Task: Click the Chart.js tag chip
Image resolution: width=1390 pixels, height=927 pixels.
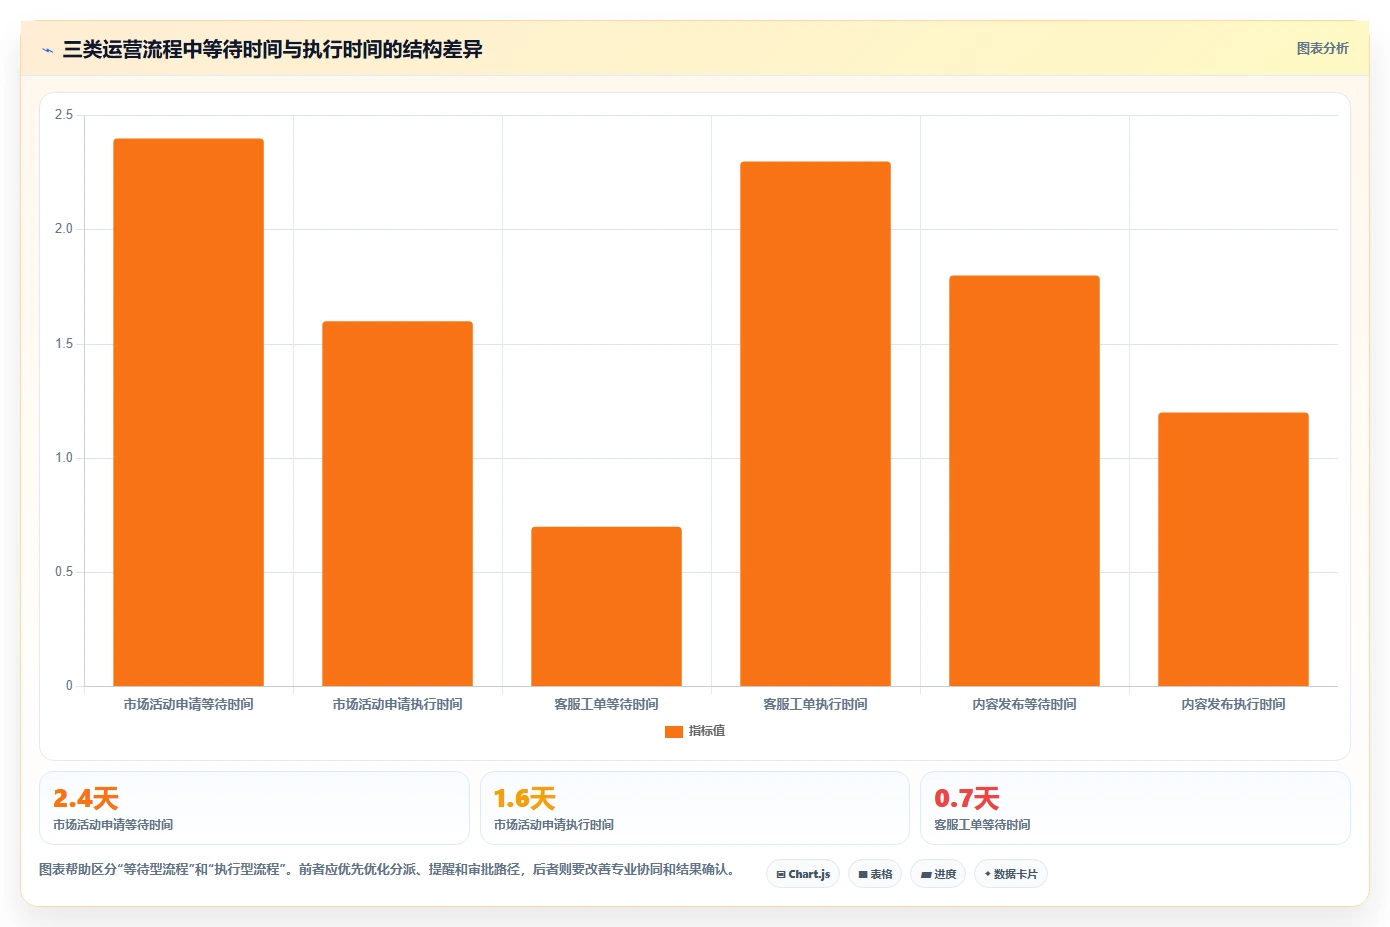Action: pyautogui.click(x=803, y=874)
